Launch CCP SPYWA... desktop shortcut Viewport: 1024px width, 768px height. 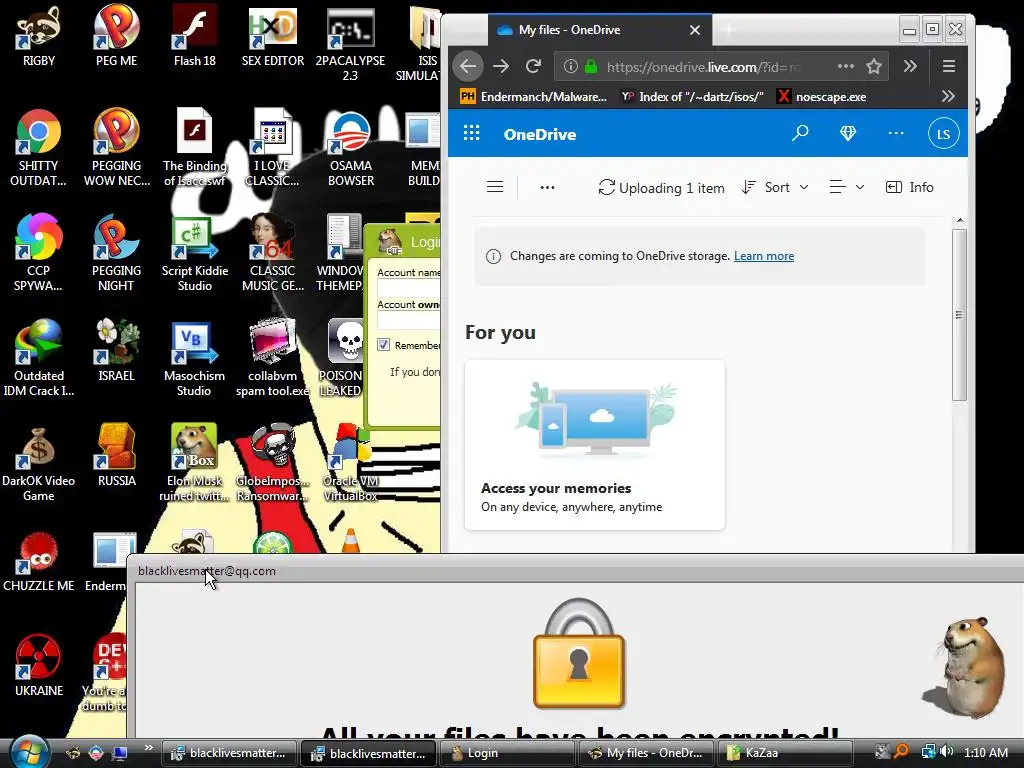click(x=38, y=253)
